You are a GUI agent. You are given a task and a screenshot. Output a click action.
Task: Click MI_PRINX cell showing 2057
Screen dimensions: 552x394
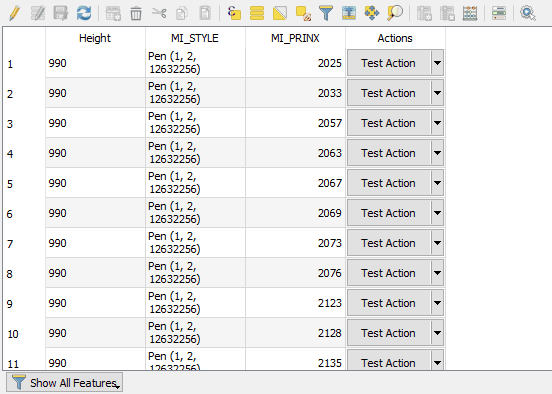[x=295, y=123]
